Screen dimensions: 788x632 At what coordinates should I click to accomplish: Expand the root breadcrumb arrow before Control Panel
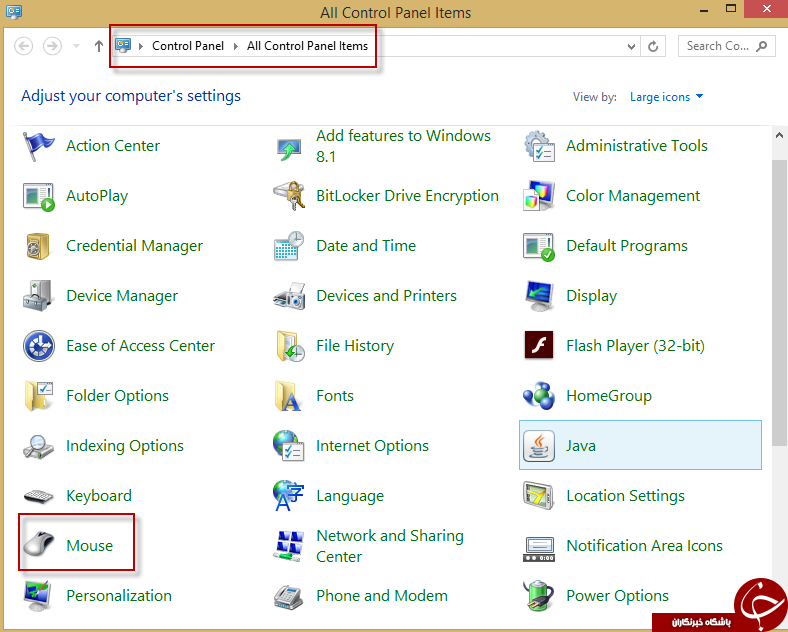pyautogui.click(x=141, y=46)
